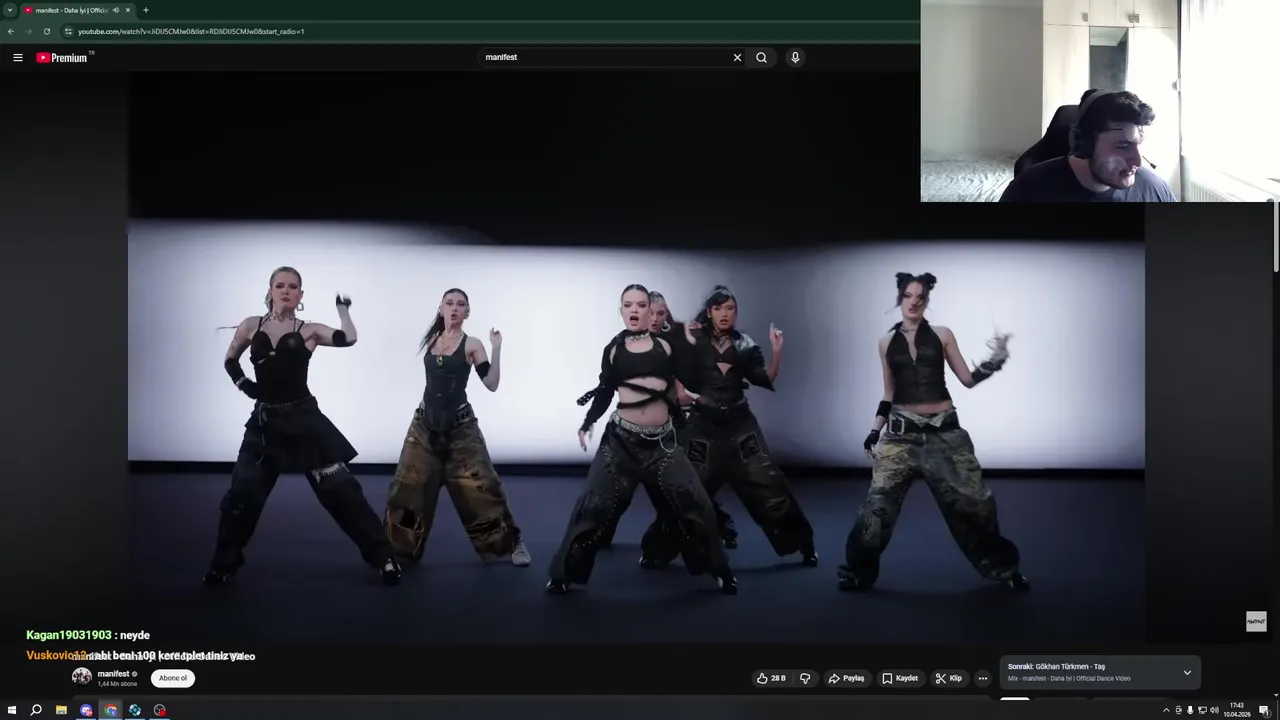Click the channel watermark on the video
The height and width of the screenshot is (720, 1280).
tap(1256, 622)
